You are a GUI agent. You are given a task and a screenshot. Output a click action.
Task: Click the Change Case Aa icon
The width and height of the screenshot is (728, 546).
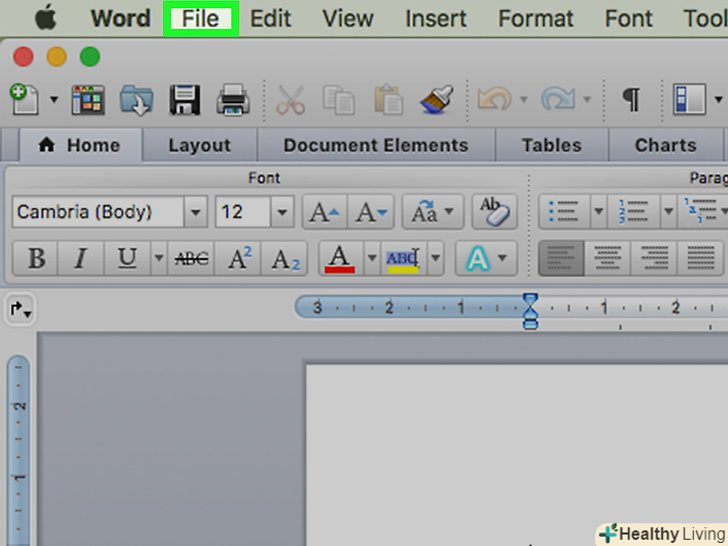433,212
